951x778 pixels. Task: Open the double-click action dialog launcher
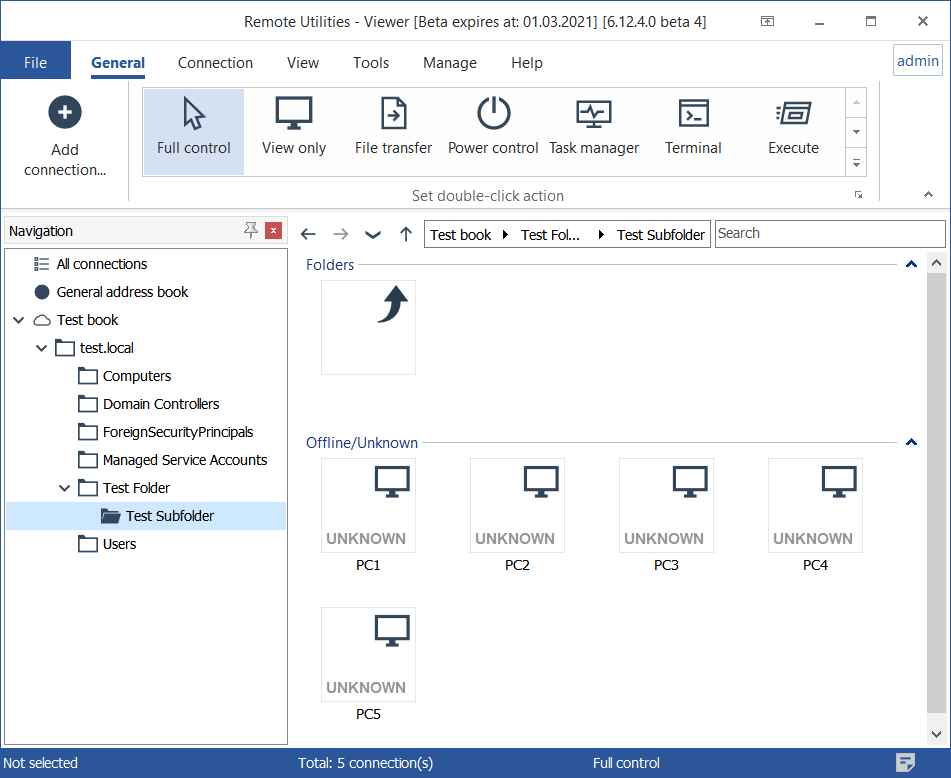(858, 195)
